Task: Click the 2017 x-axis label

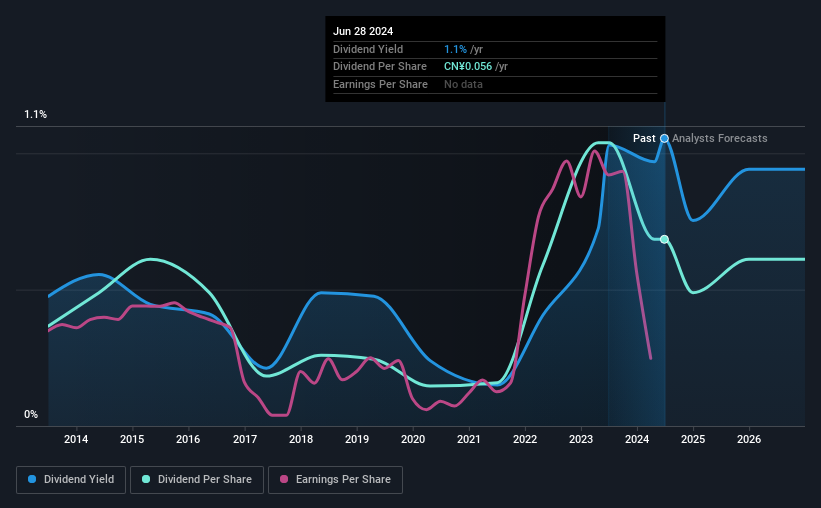Action: 245,439
